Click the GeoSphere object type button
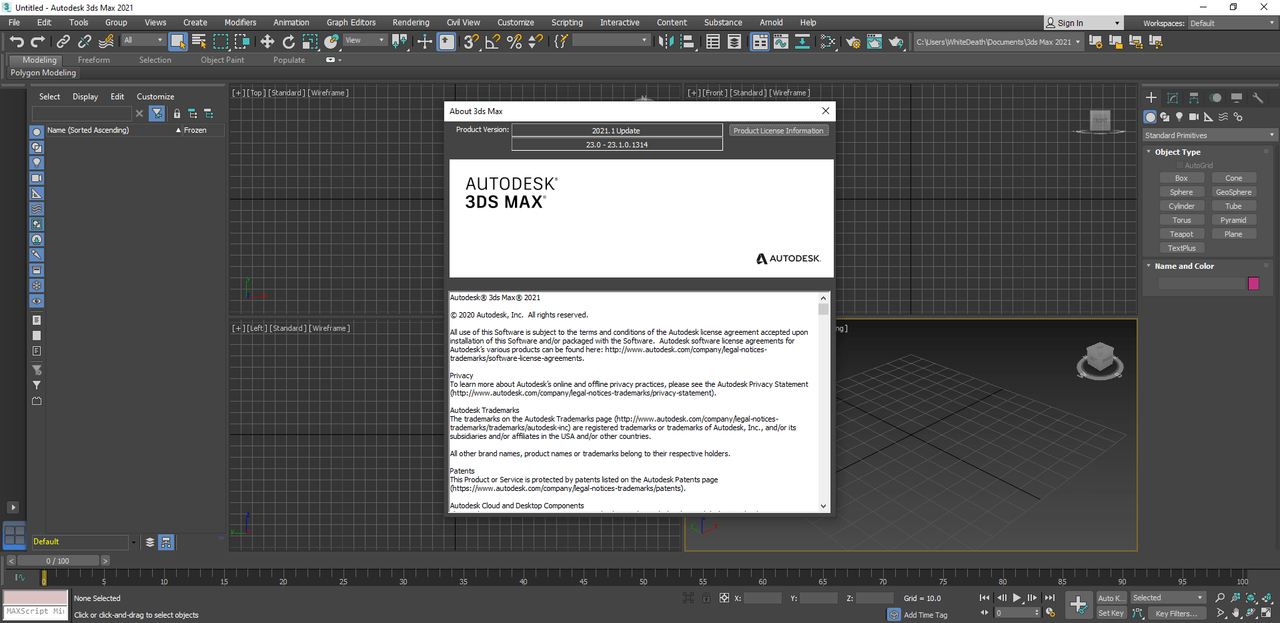 point(1234,192)
